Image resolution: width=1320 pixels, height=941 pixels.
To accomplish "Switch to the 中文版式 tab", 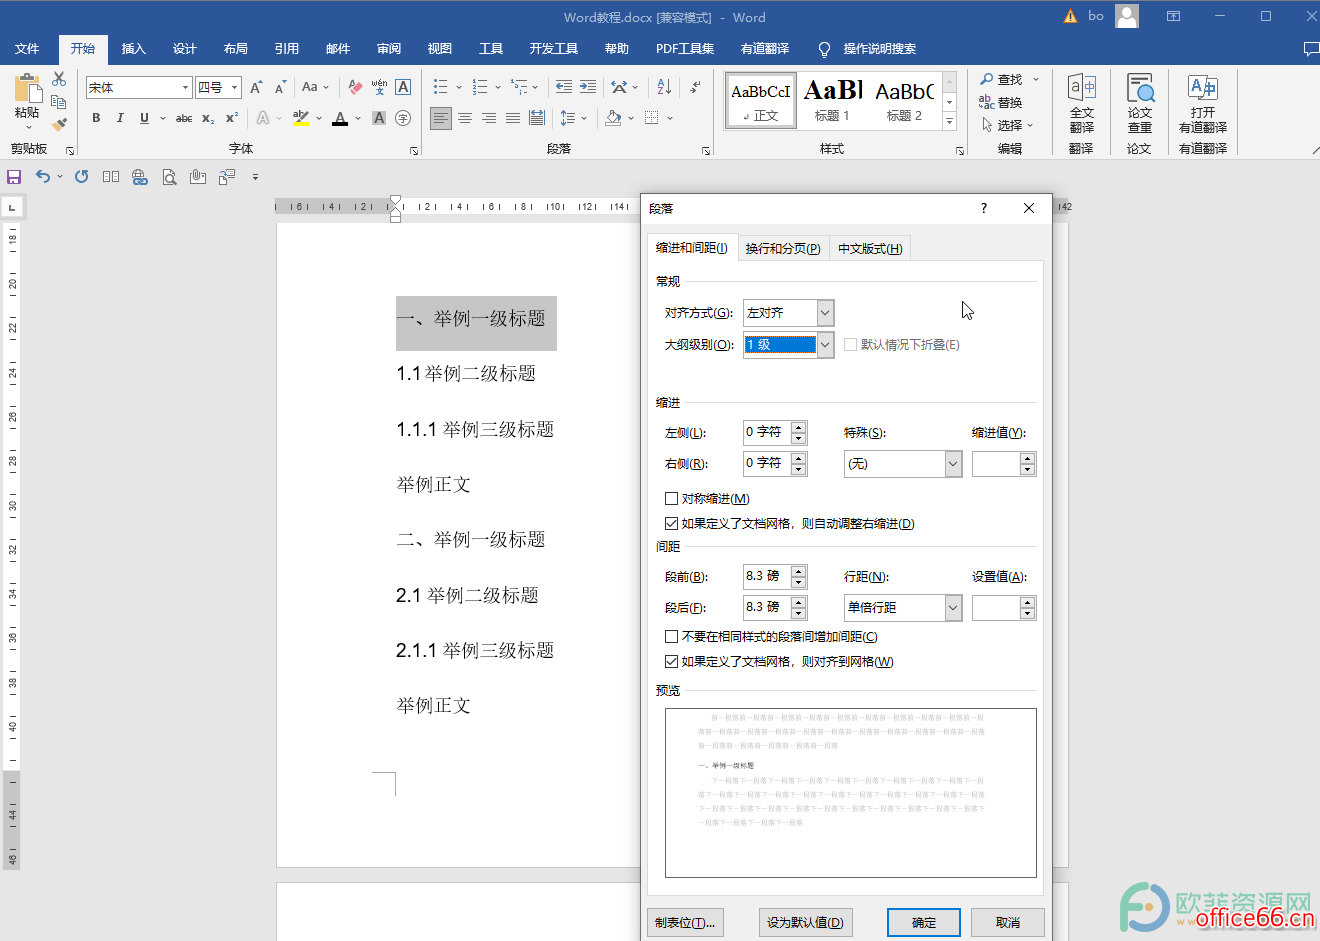I will [870, 249].
